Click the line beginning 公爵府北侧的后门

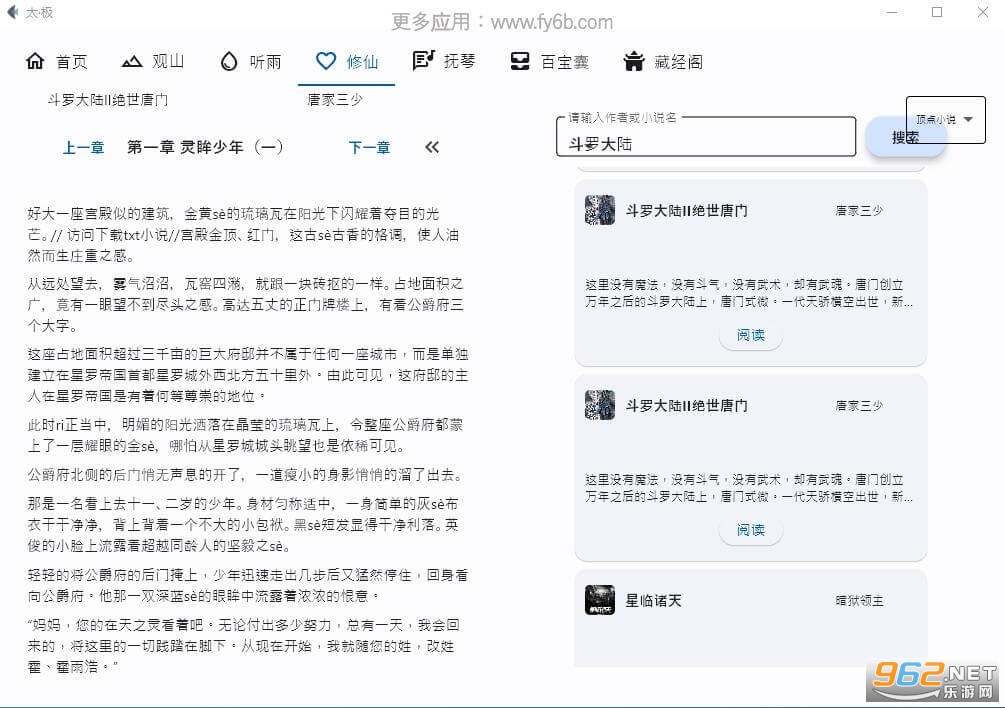[245, 475]
